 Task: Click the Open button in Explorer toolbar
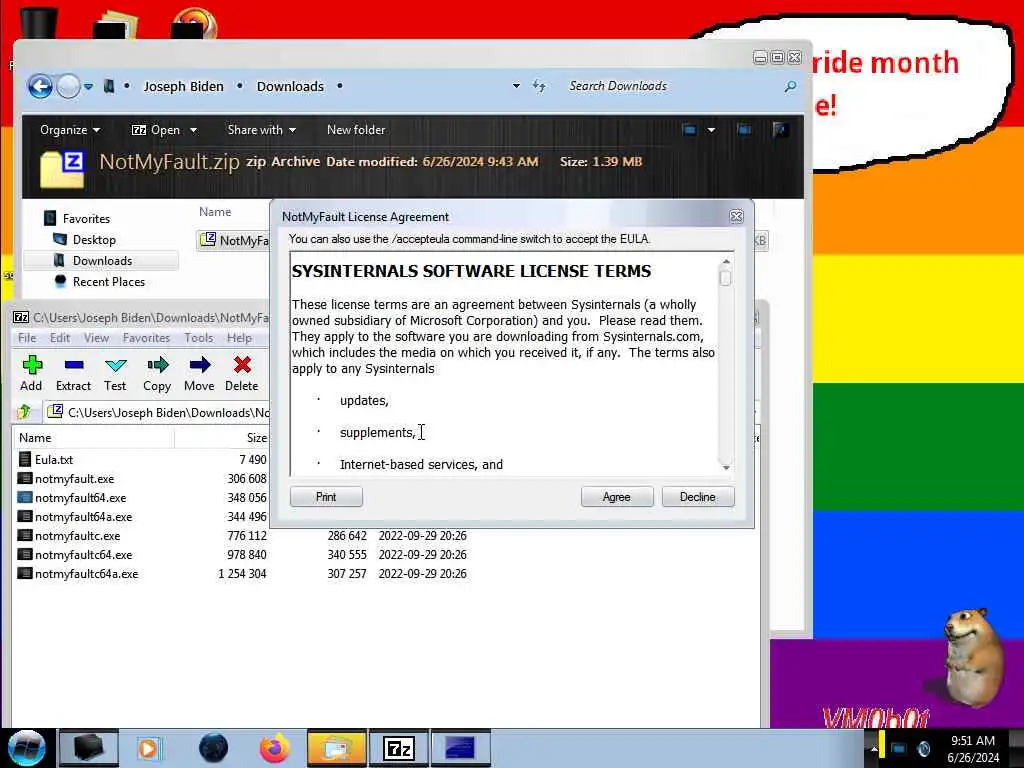(156, 130)
